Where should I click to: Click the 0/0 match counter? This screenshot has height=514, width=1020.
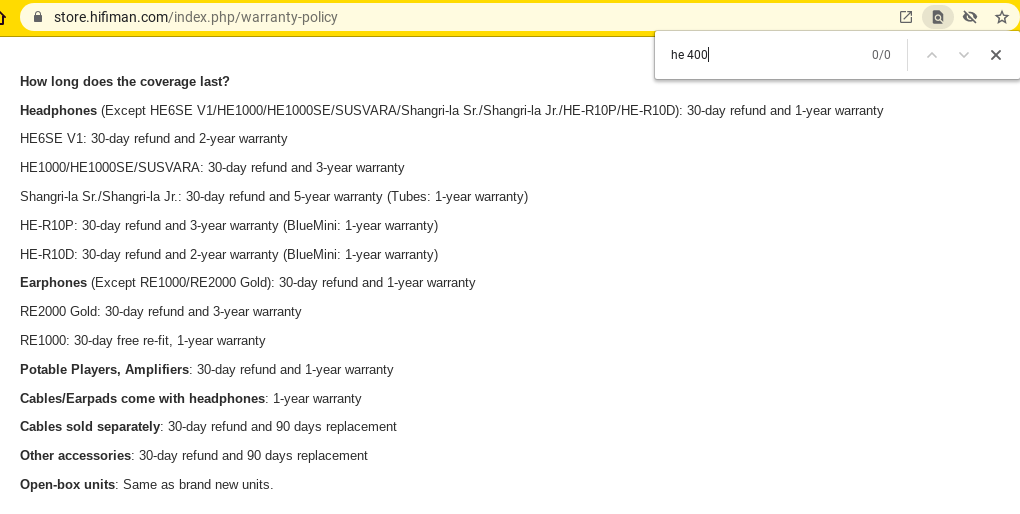881,55
